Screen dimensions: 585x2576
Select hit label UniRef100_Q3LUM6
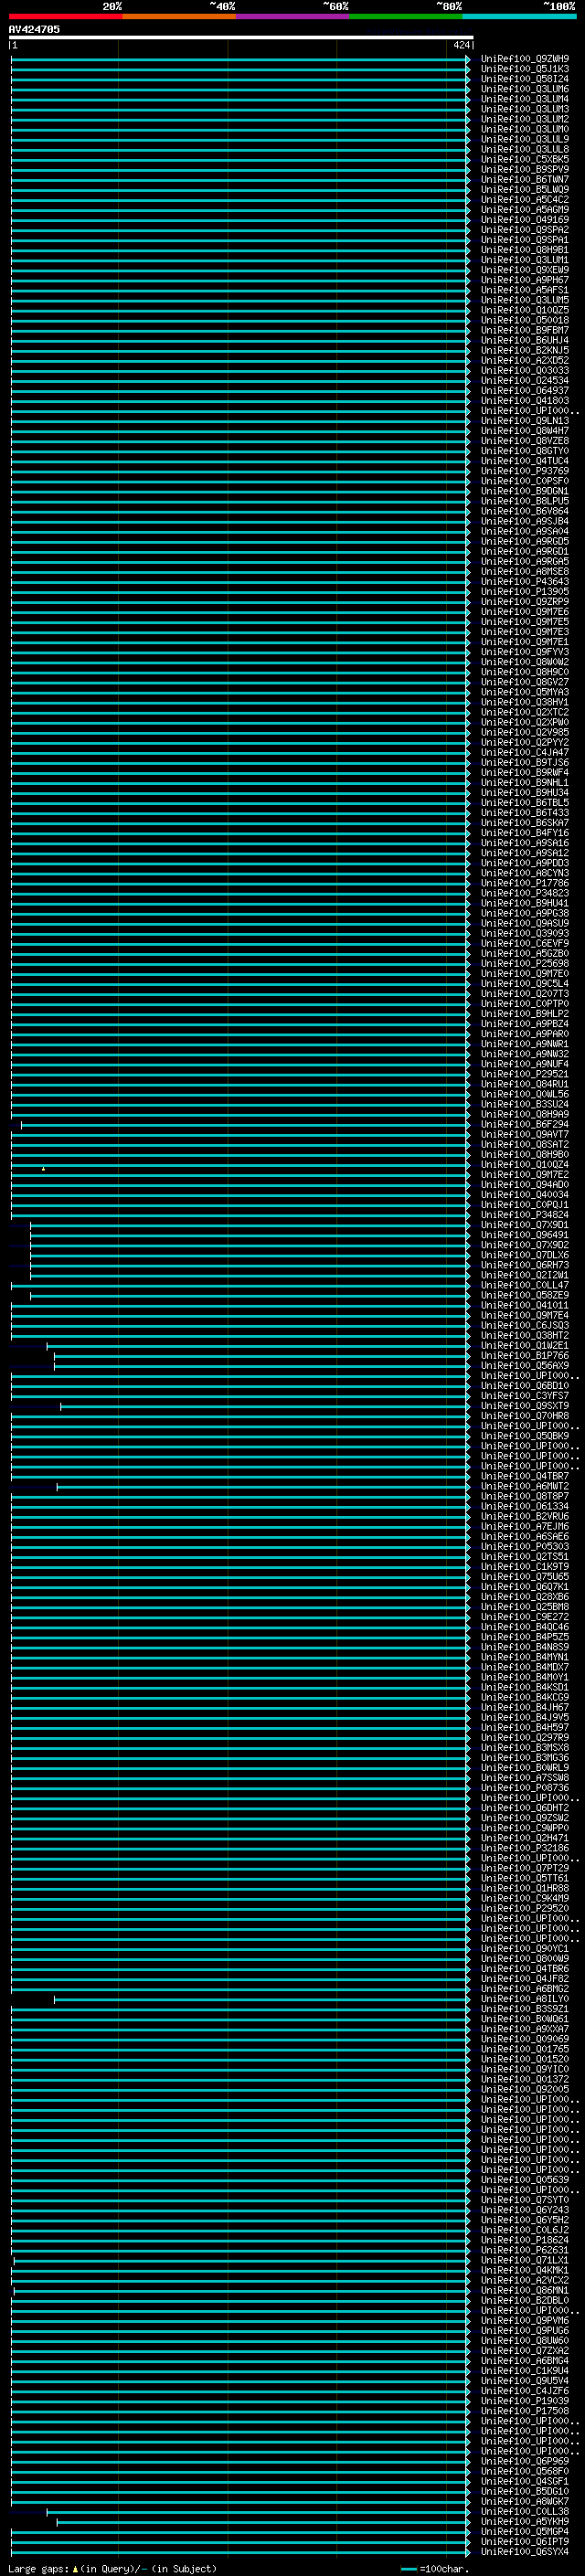524,89
